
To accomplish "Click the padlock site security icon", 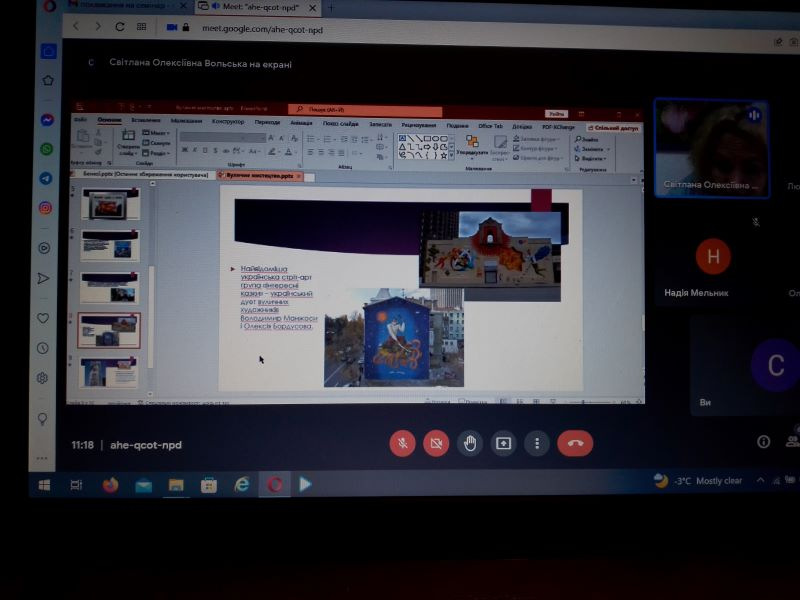I will pos(186,28).
